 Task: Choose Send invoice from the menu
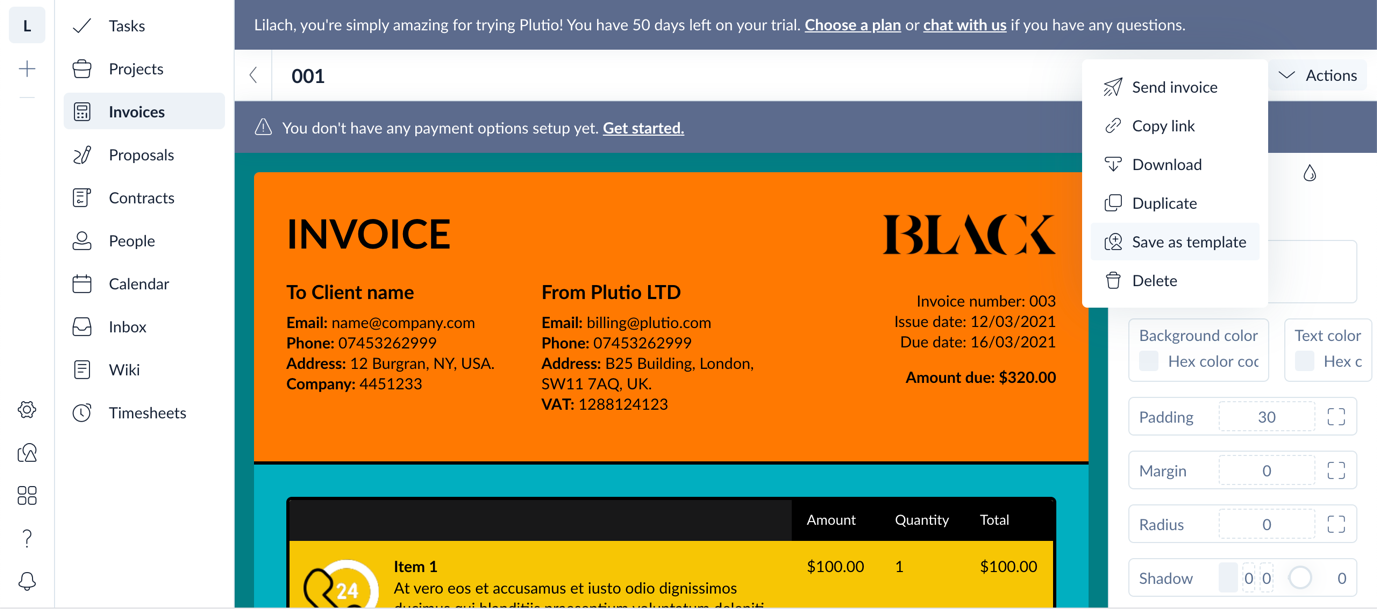tap(1175, 87)
